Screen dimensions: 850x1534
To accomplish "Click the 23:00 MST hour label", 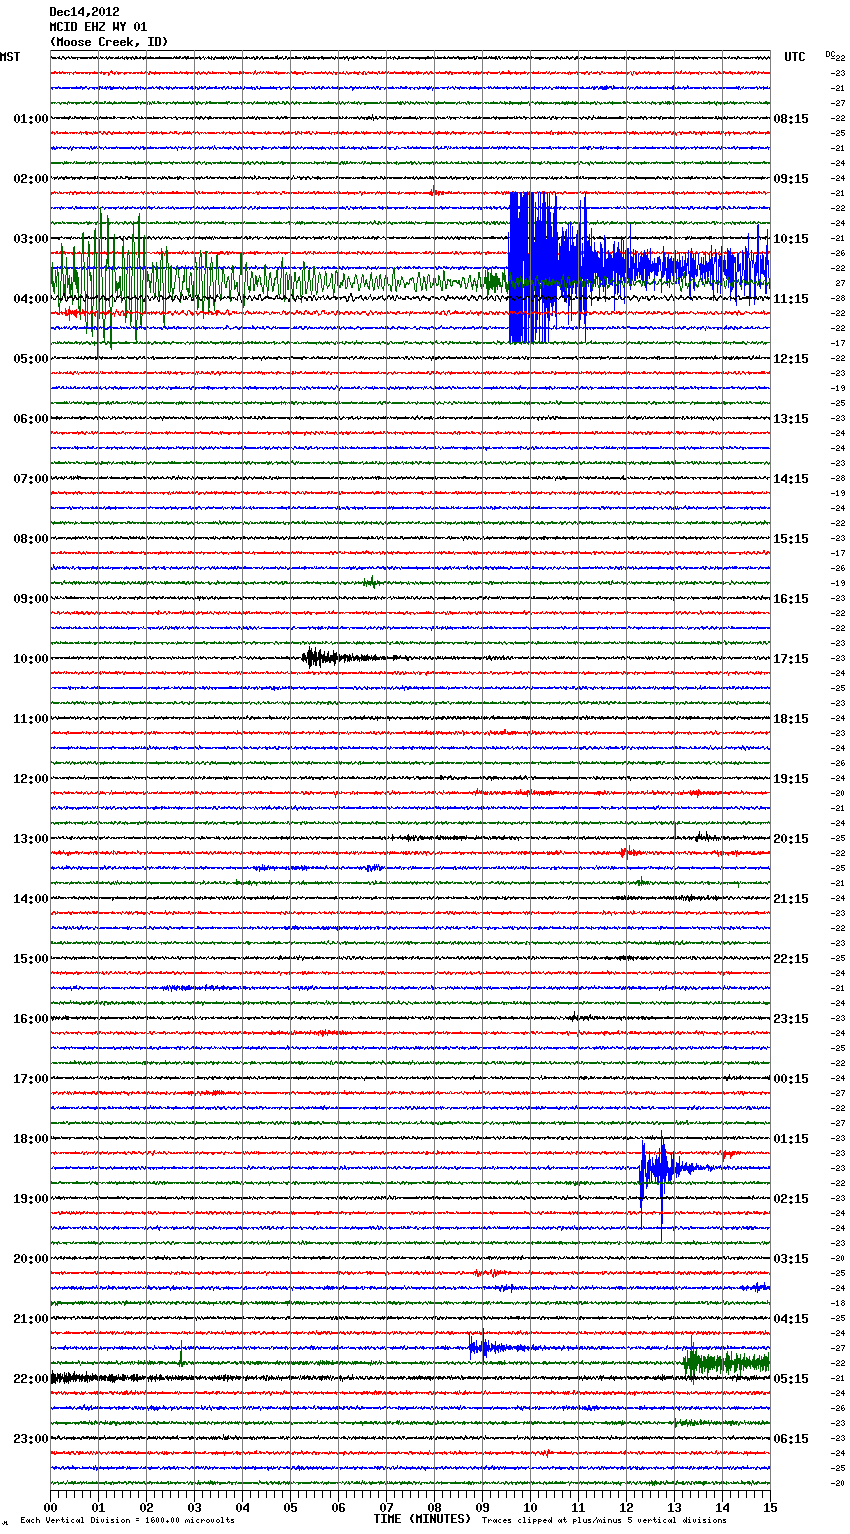I will [30, 1438].
